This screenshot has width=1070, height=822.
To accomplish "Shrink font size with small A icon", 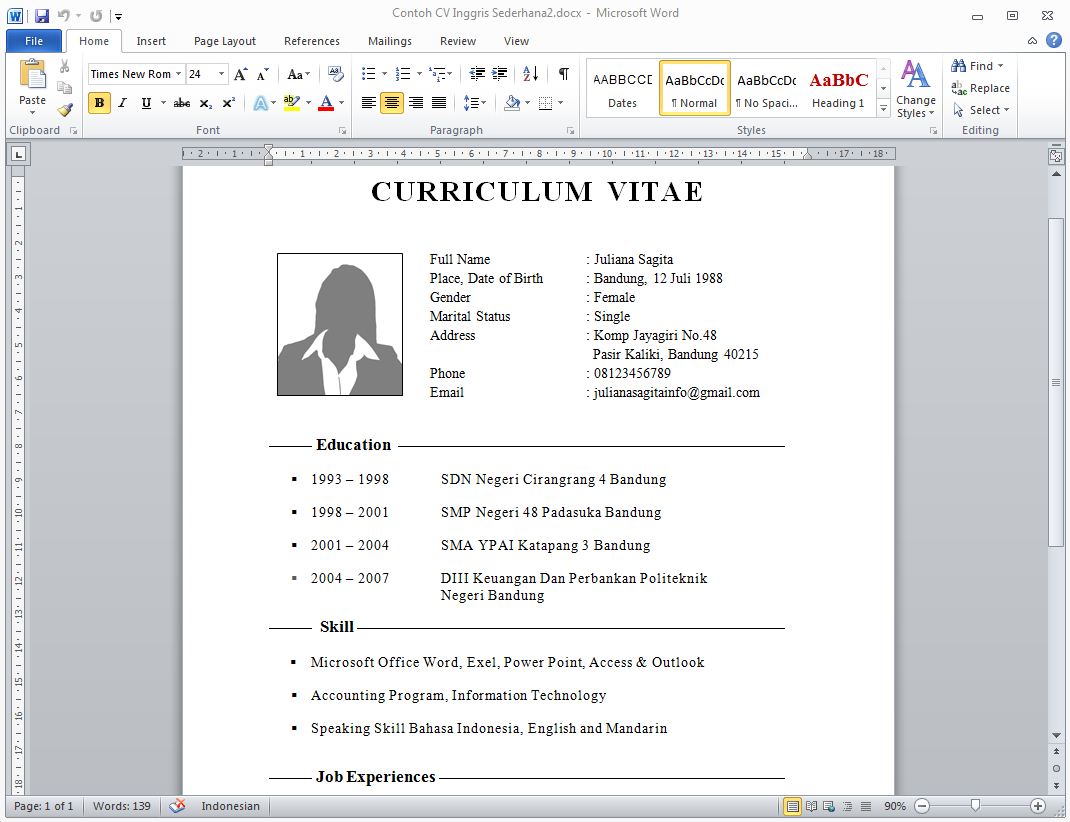I will [x=263, y=74].
